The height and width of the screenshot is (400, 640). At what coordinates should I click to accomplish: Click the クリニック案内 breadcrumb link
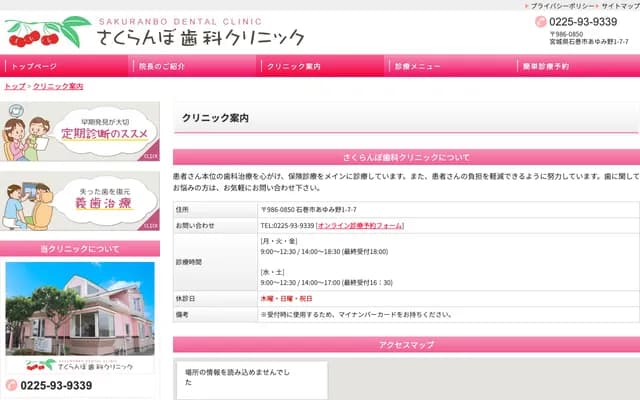pyautogui.click(x=58, y=87)
